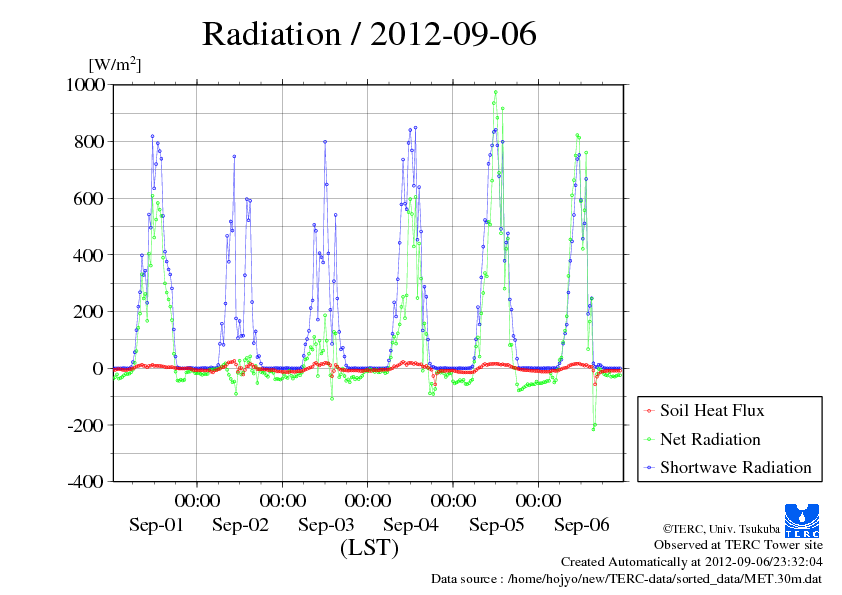Click the 'Created Automatically at' timestamp line
The height and width of the screenshot is (595, 842).
point(692,562)
